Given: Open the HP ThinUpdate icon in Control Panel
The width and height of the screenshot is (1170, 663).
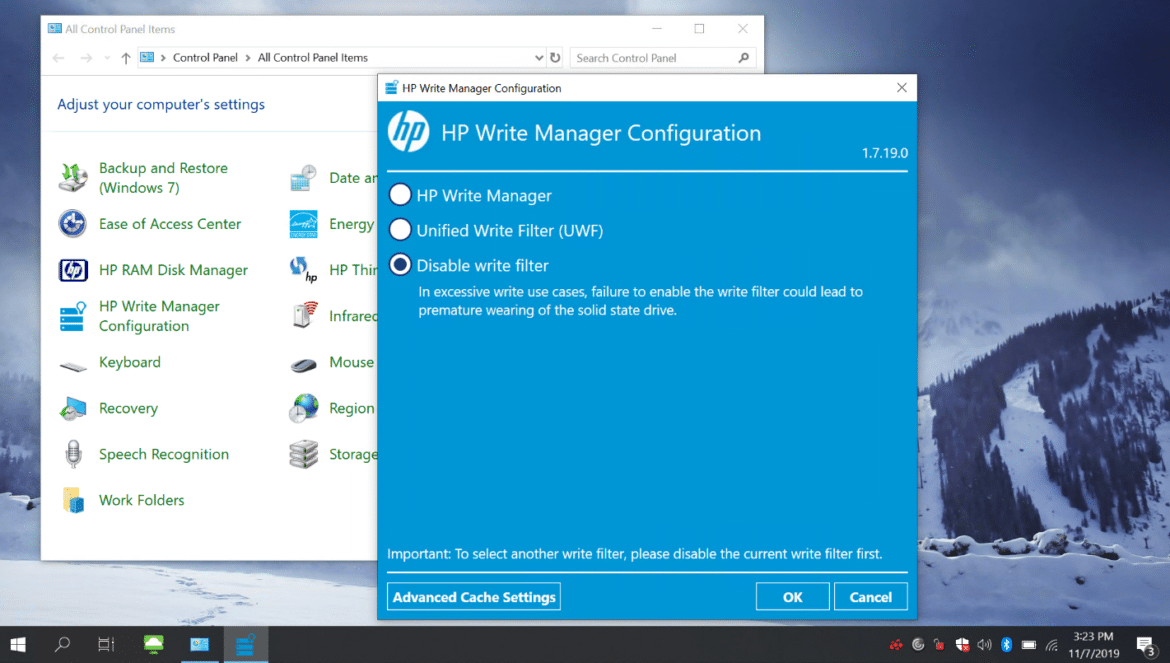Looking at the screenshot, I should pos(304,270).
